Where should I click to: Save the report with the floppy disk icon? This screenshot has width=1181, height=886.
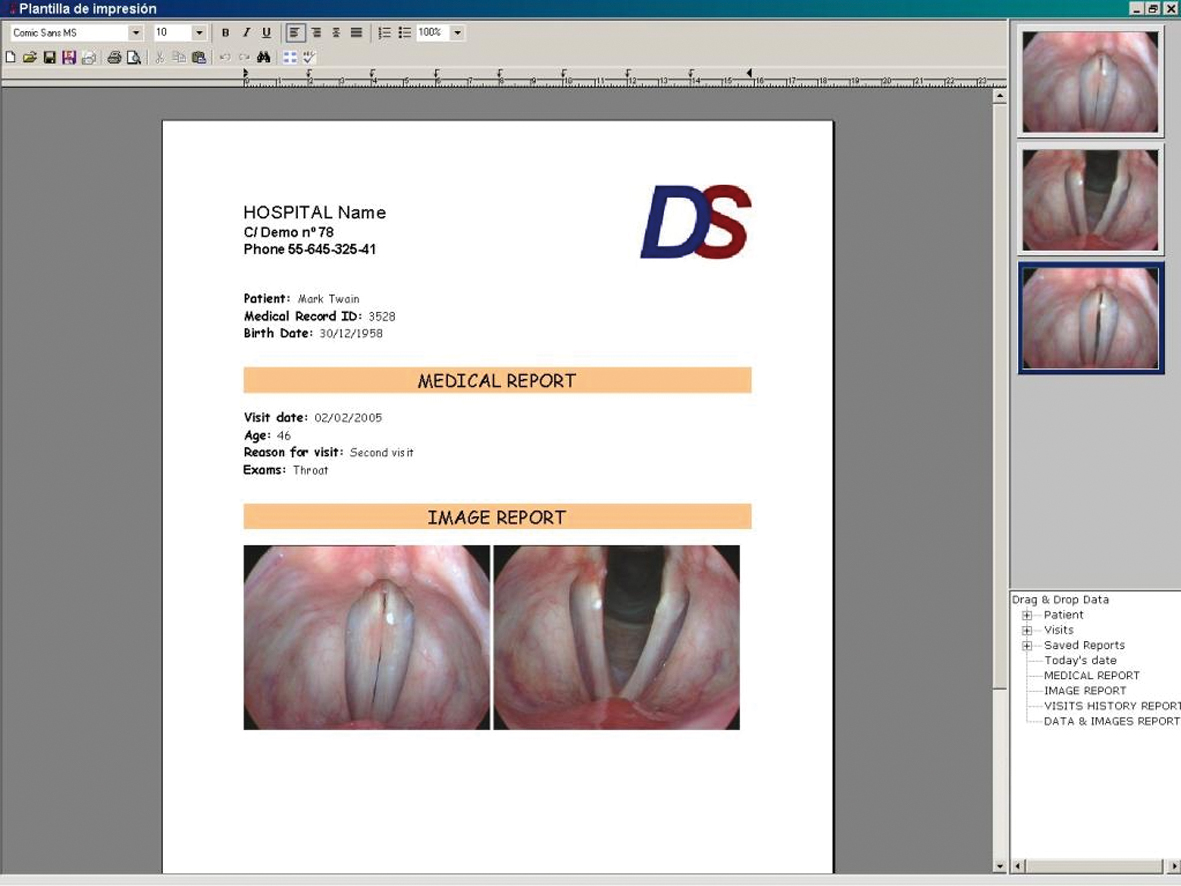click(x=49, y=58)
